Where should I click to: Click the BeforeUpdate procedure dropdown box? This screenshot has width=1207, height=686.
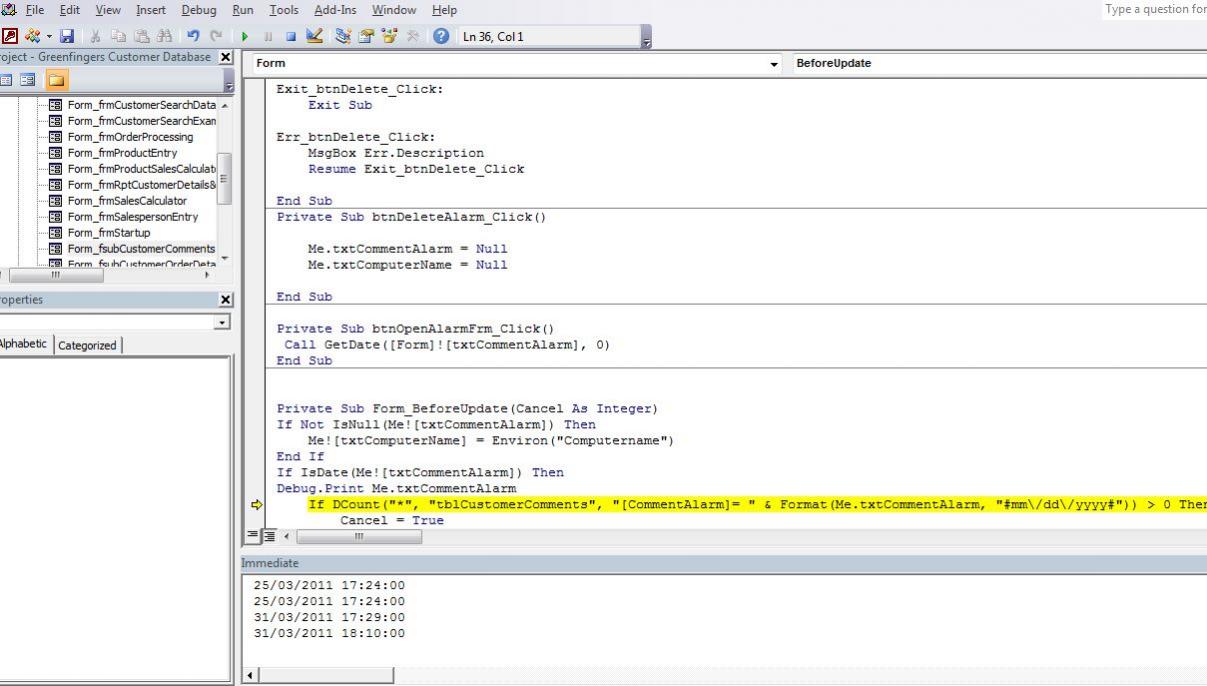pyautogui.click(x=998, y=63)
